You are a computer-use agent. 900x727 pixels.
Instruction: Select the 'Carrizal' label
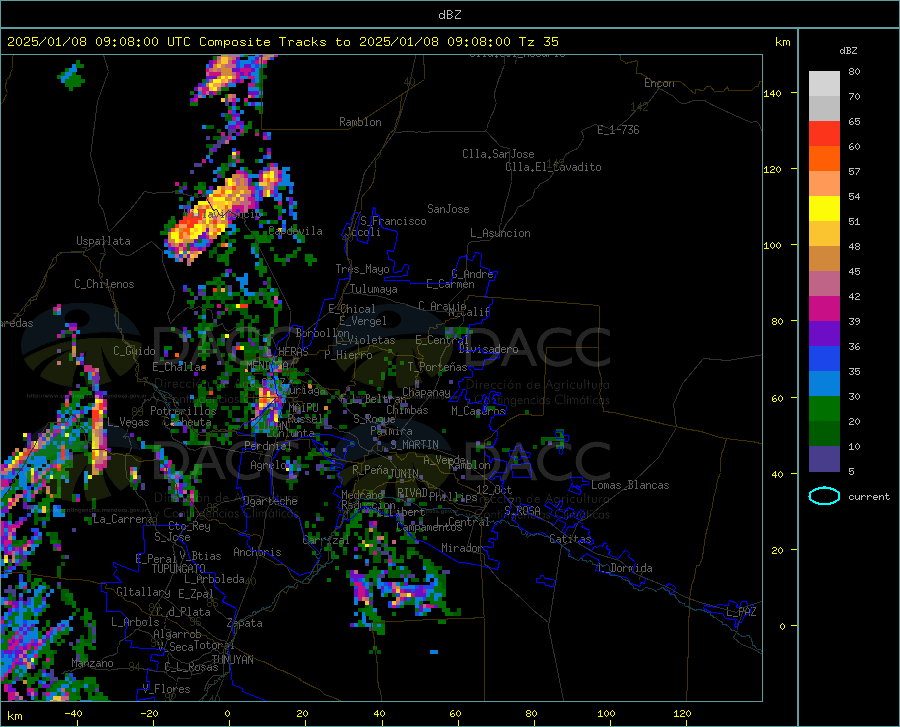pos(325,540)
